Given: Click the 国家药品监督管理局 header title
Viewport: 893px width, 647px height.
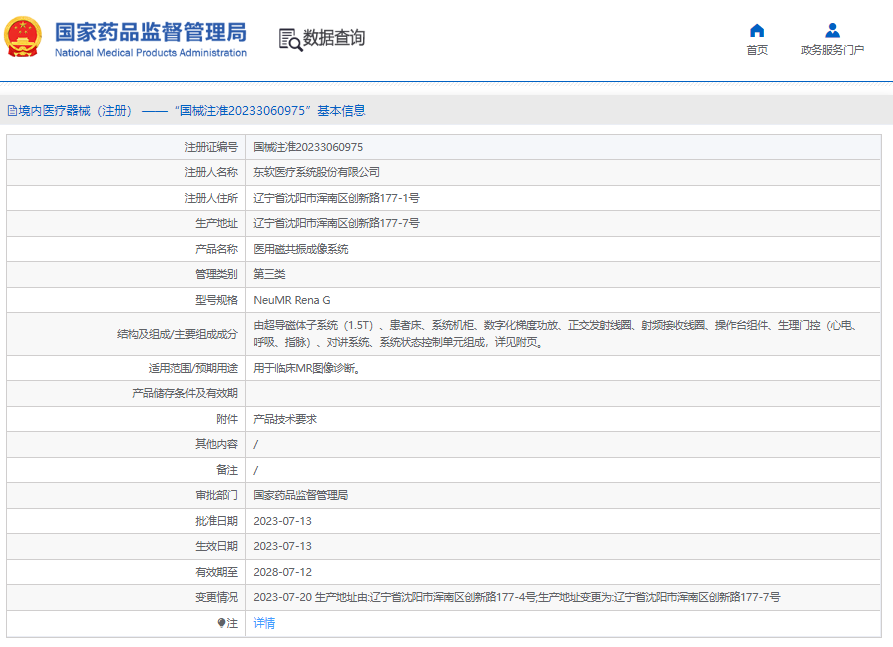Looking at the screenshot, I should tap(151, 32).
